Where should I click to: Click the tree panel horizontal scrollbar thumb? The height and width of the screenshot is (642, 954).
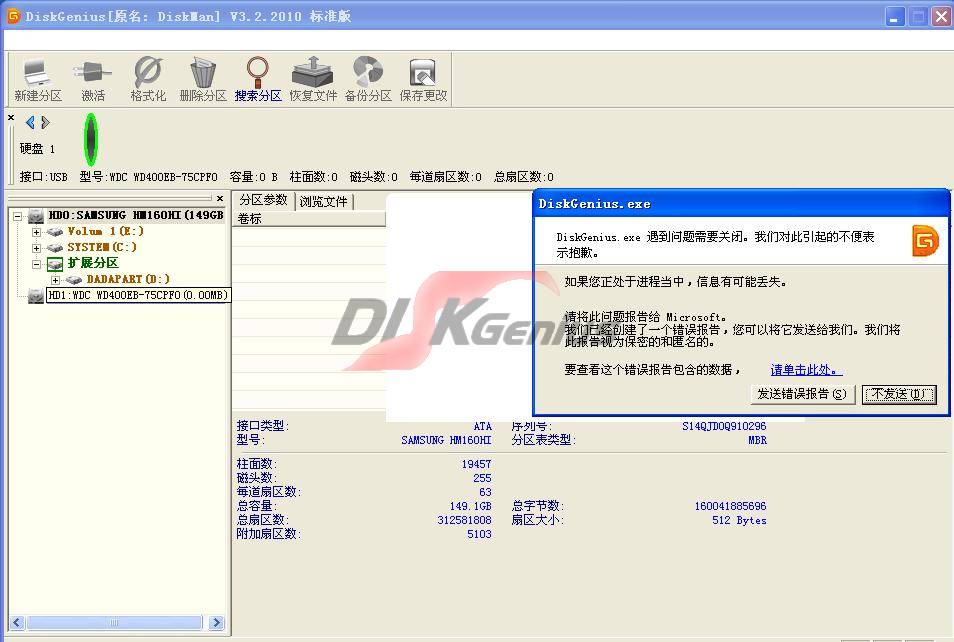114,623
